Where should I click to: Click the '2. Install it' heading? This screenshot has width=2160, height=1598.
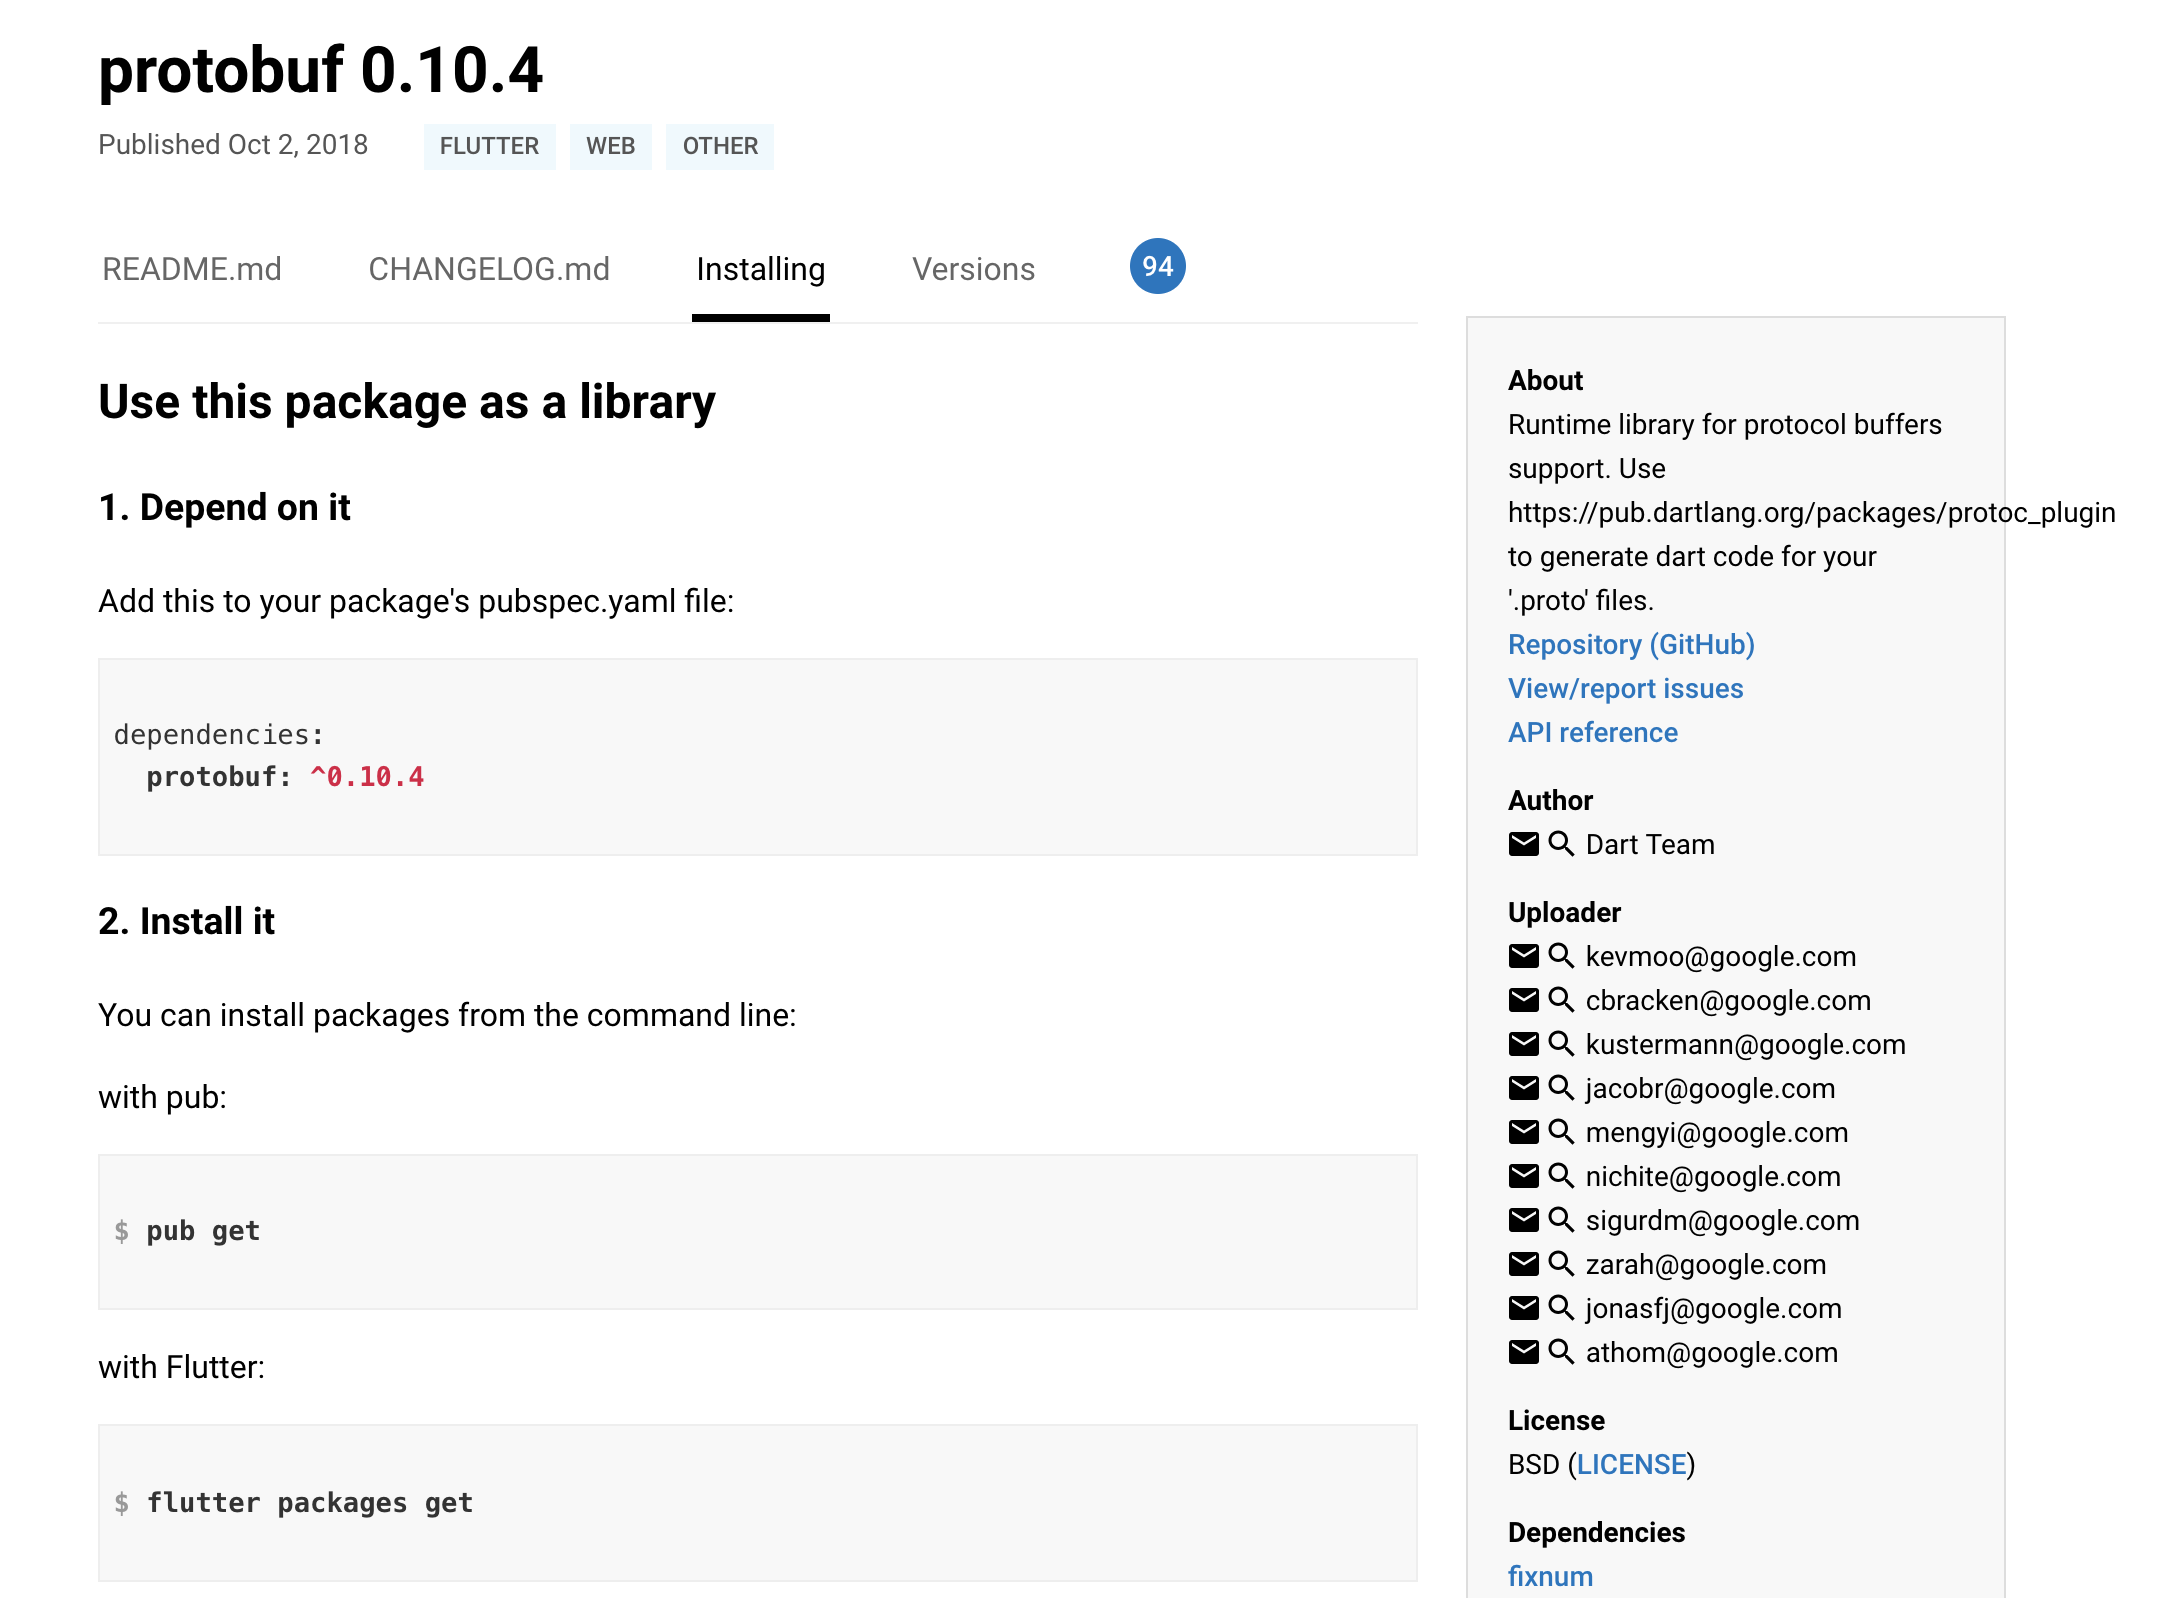pos(186,922)
